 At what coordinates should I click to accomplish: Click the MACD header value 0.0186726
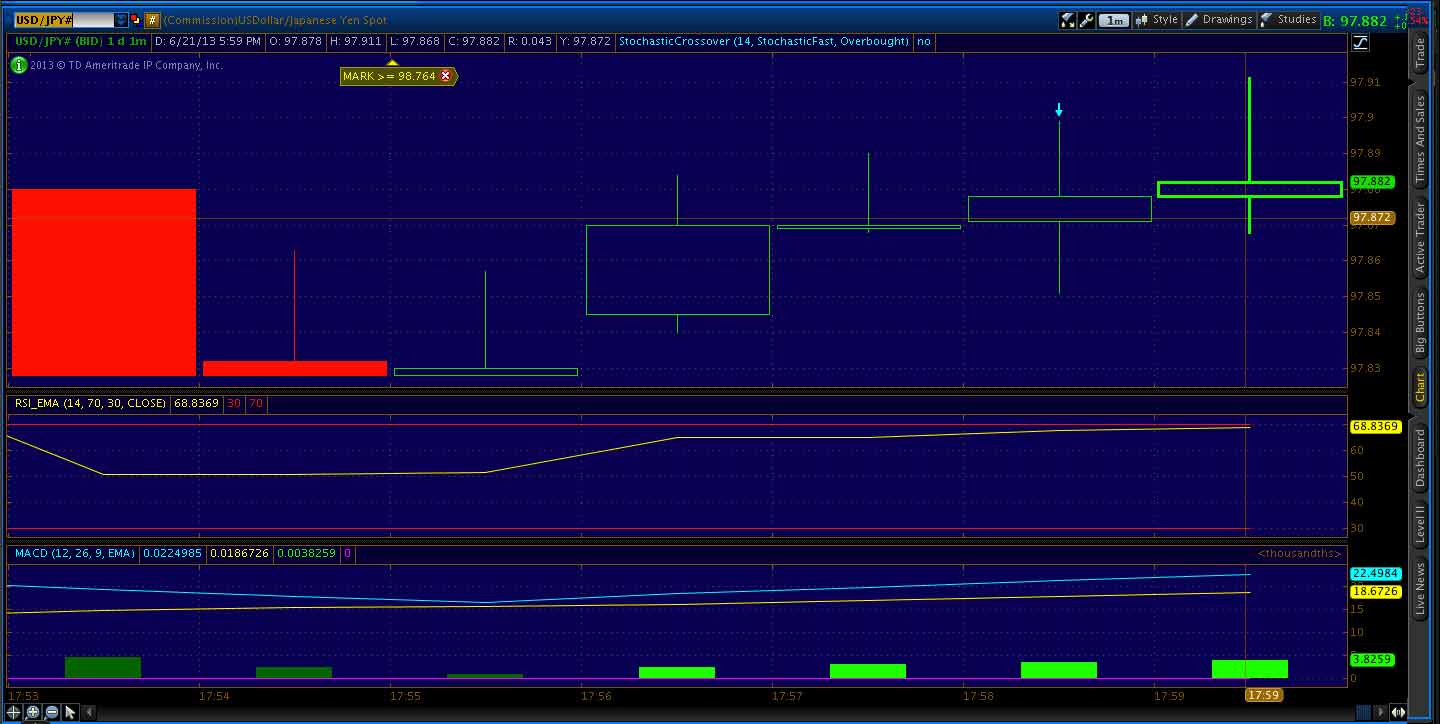click(238, 553)
